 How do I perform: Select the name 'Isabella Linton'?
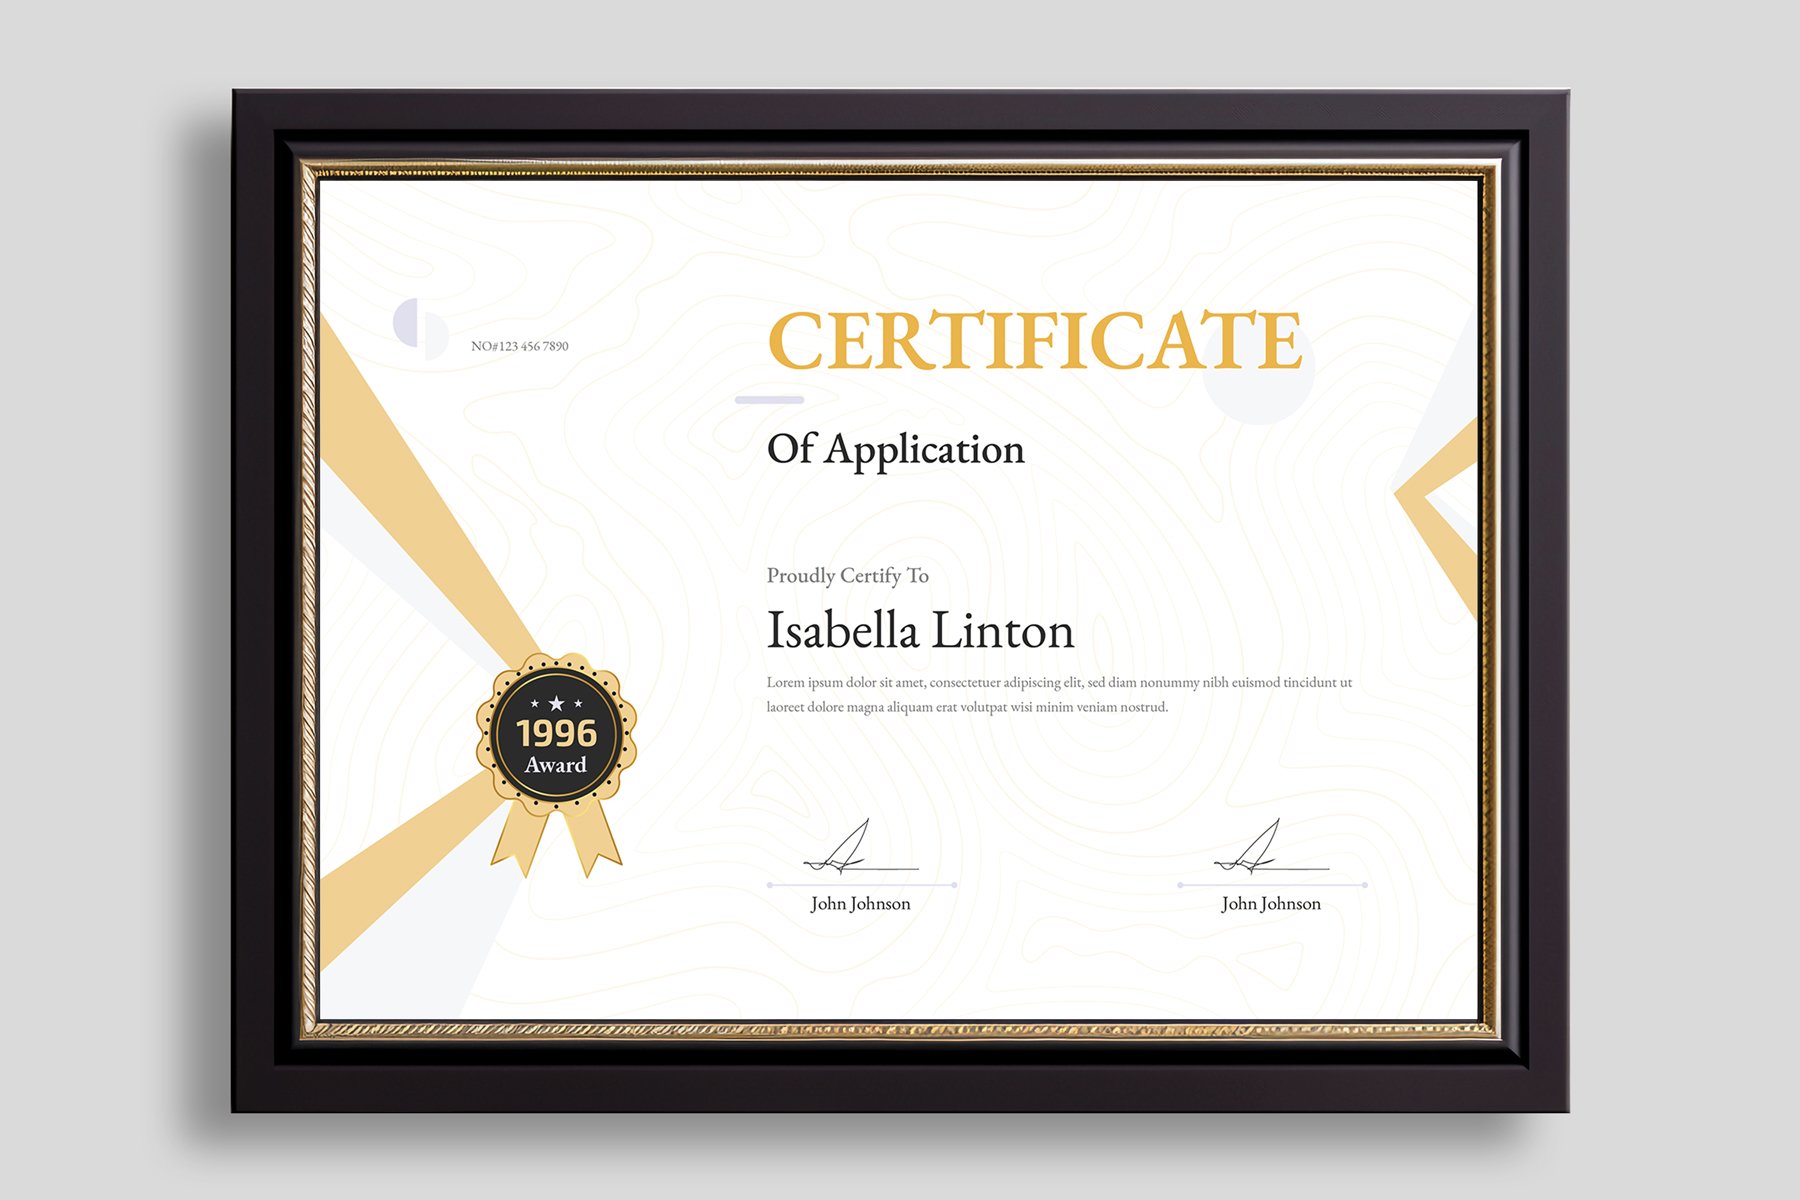click(920, 631)
